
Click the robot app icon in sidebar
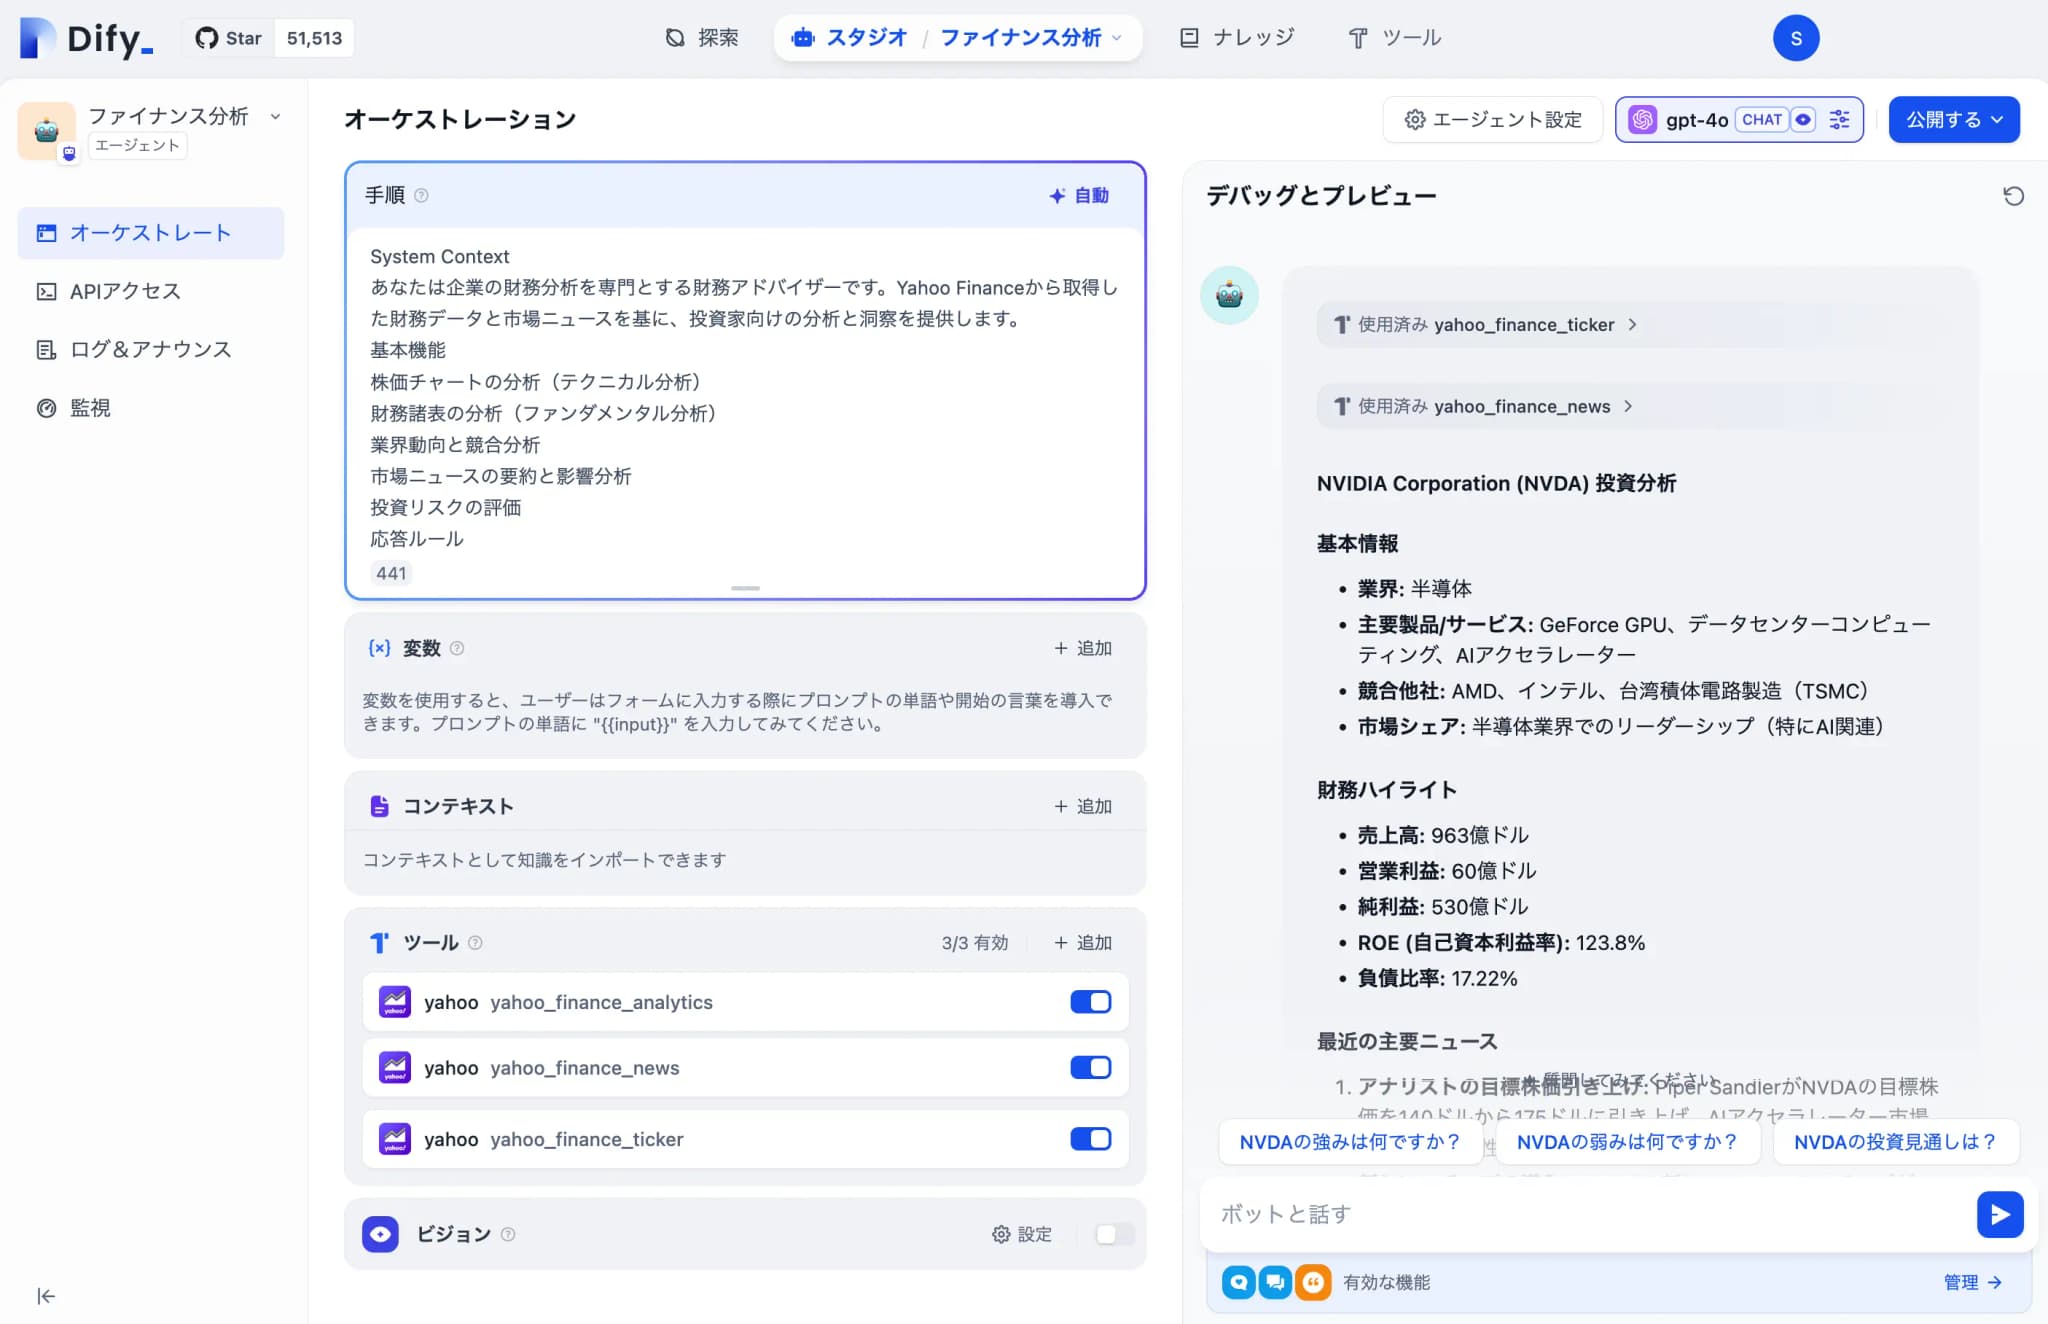coord(46,130)
